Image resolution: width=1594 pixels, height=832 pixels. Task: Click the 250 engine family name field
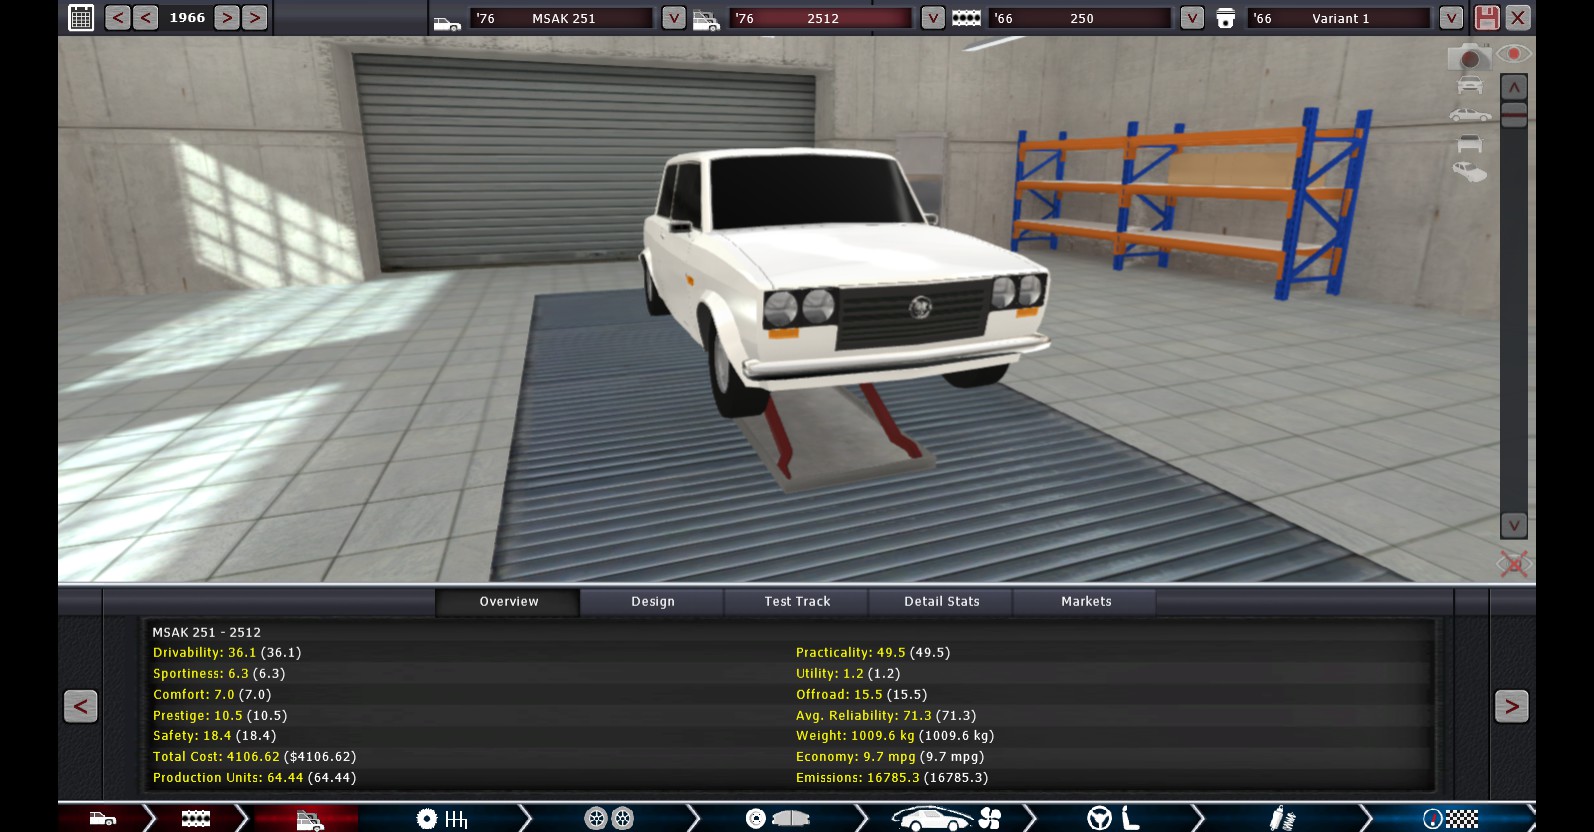(1081, 18)
